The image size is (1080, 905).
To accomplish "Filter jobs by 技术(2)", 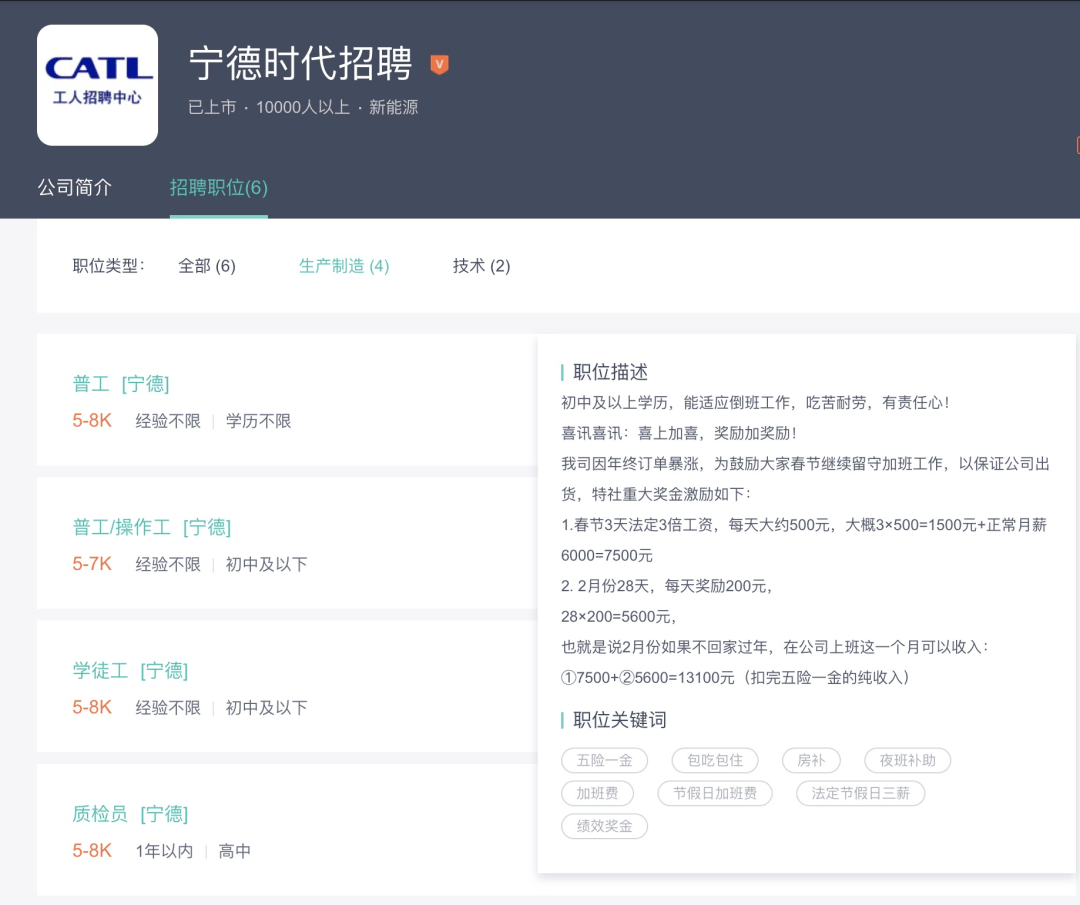I will coord(480,266).
